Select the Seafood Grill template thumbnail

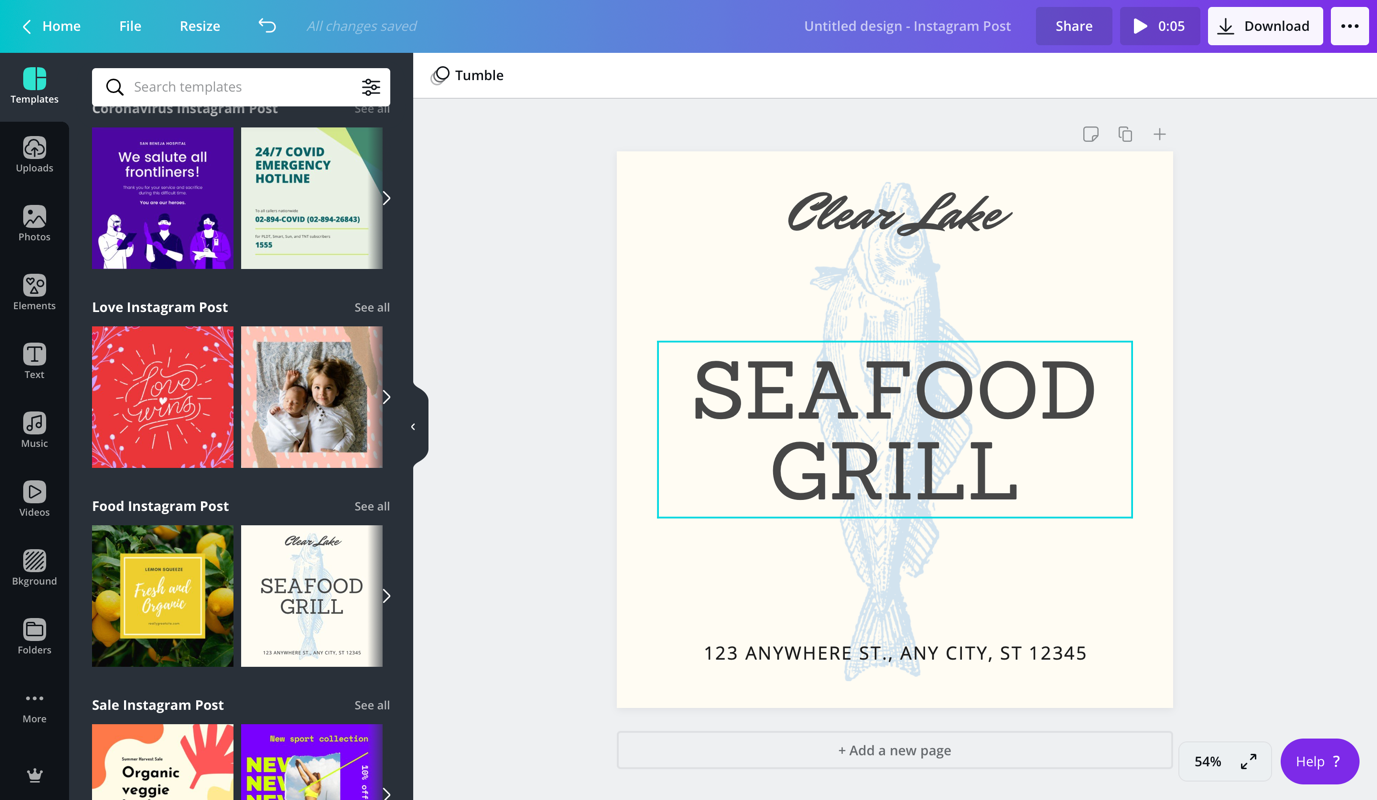[x=312, y=596]
